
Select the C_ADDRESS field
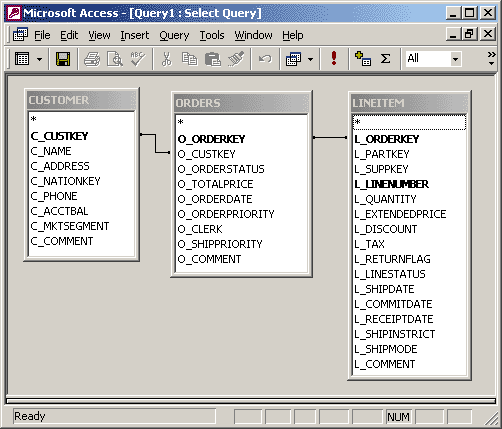tap(82, 166)
